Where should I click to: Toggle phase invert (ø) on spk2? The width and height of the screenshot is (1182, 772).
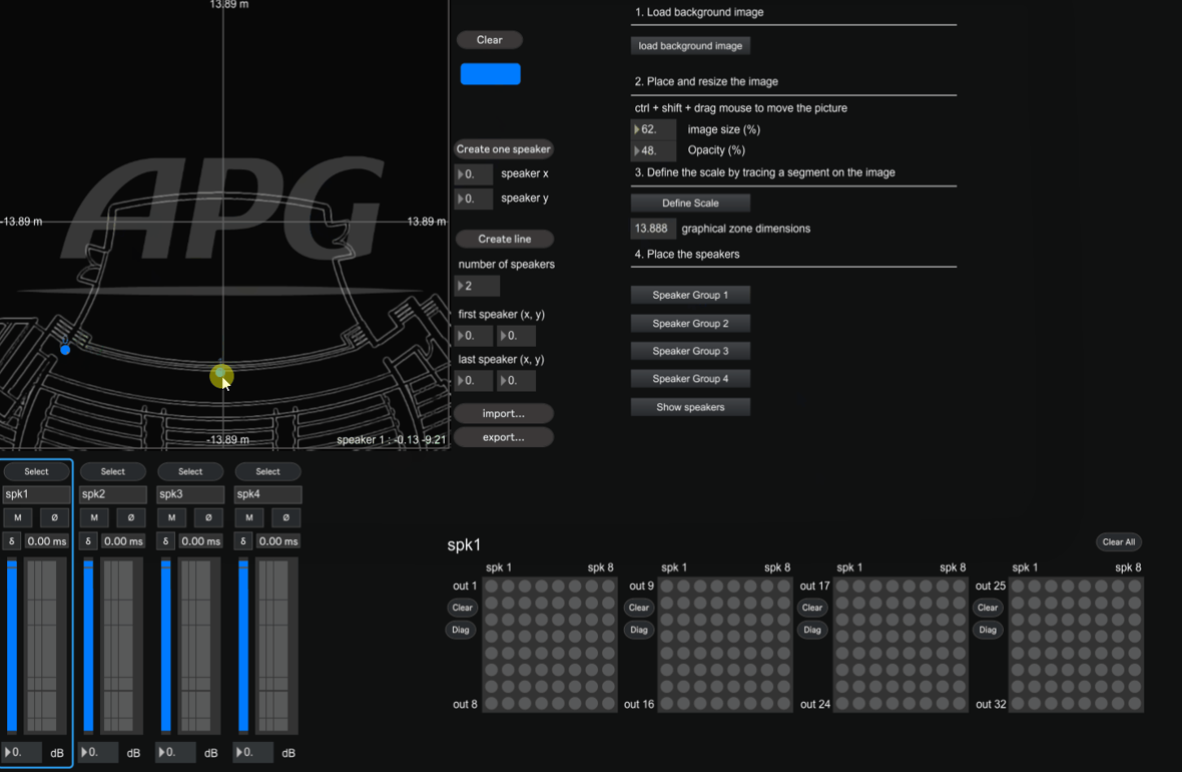pyautogui.click(x=130, y=517)
